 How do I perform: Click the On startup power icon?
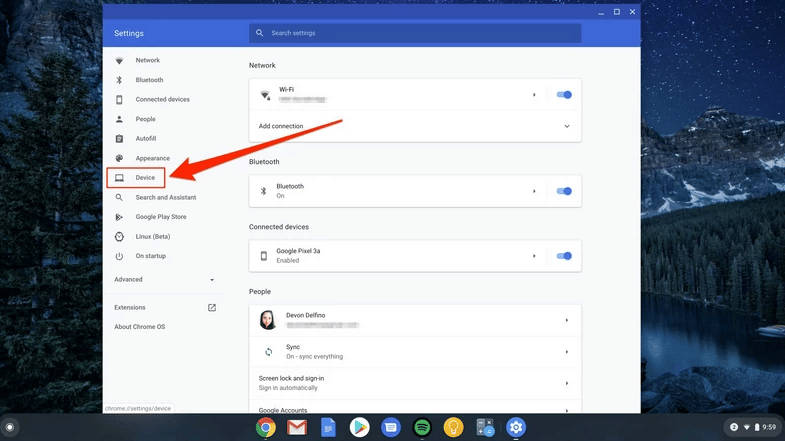[x=119, y=256]
